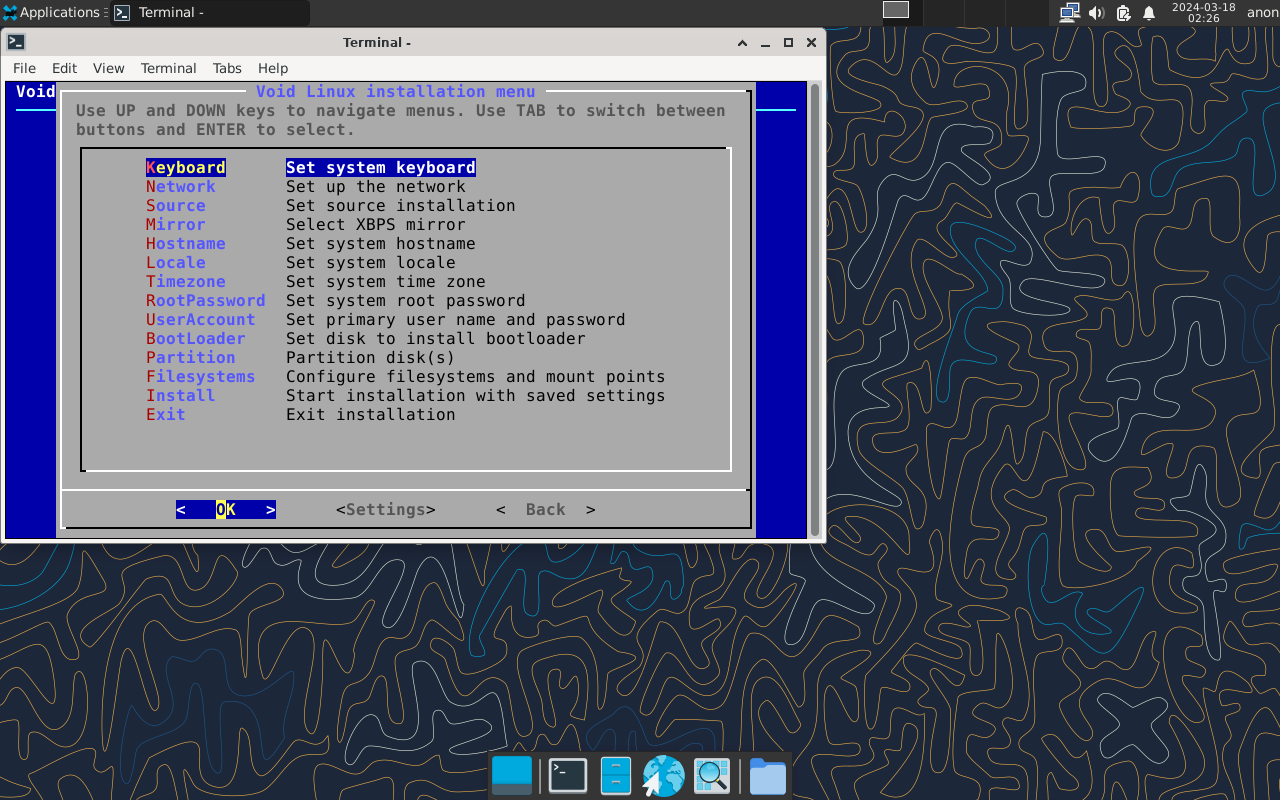Select the Partition menu entry
The width and height of the screenshot is (1280, 800).
point(191,357)
